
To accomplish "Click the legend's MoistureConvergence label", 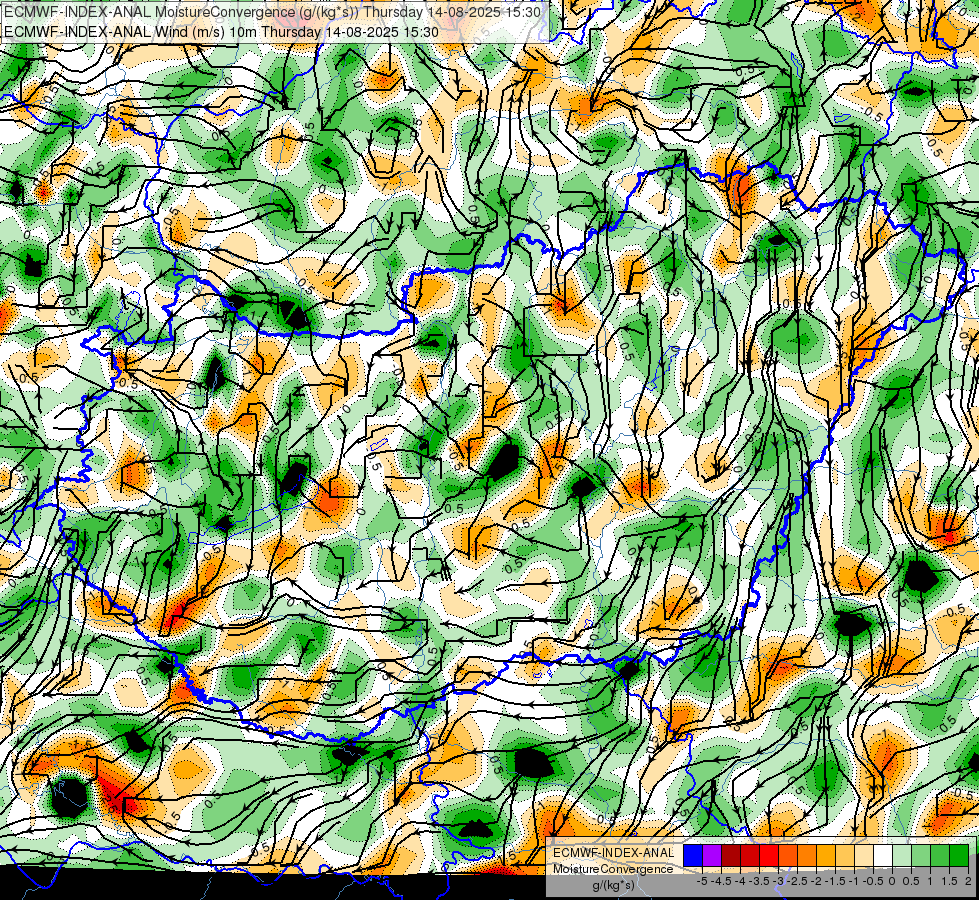I will pos(613,869).
